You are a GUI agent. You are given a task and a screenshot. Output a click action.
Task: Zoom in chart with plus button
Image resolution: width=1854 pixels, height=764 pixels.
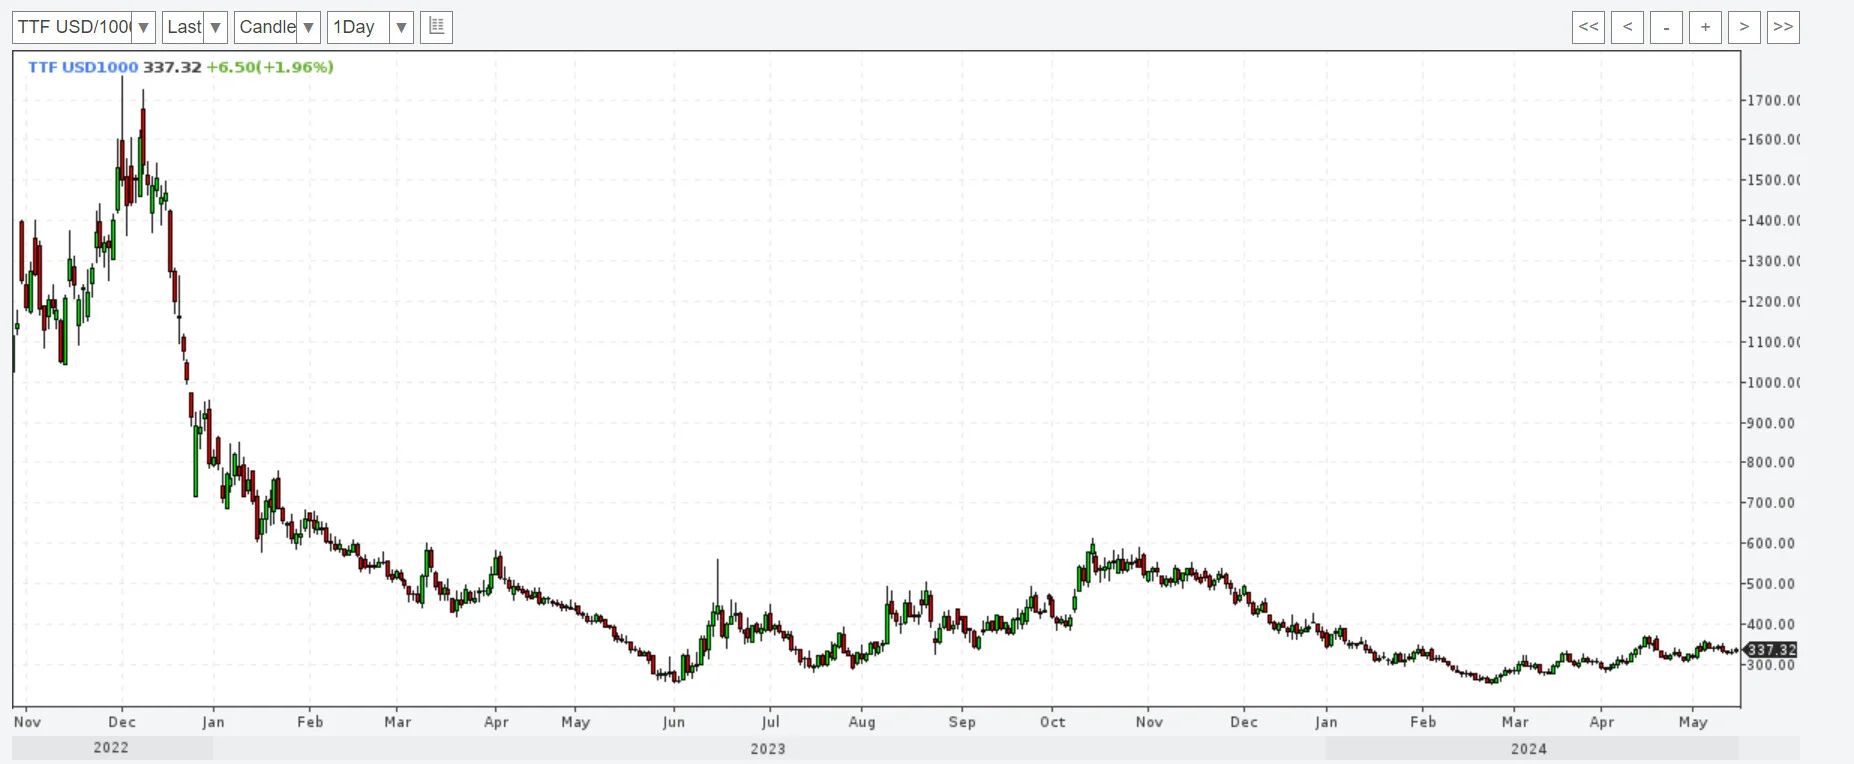1705,27
